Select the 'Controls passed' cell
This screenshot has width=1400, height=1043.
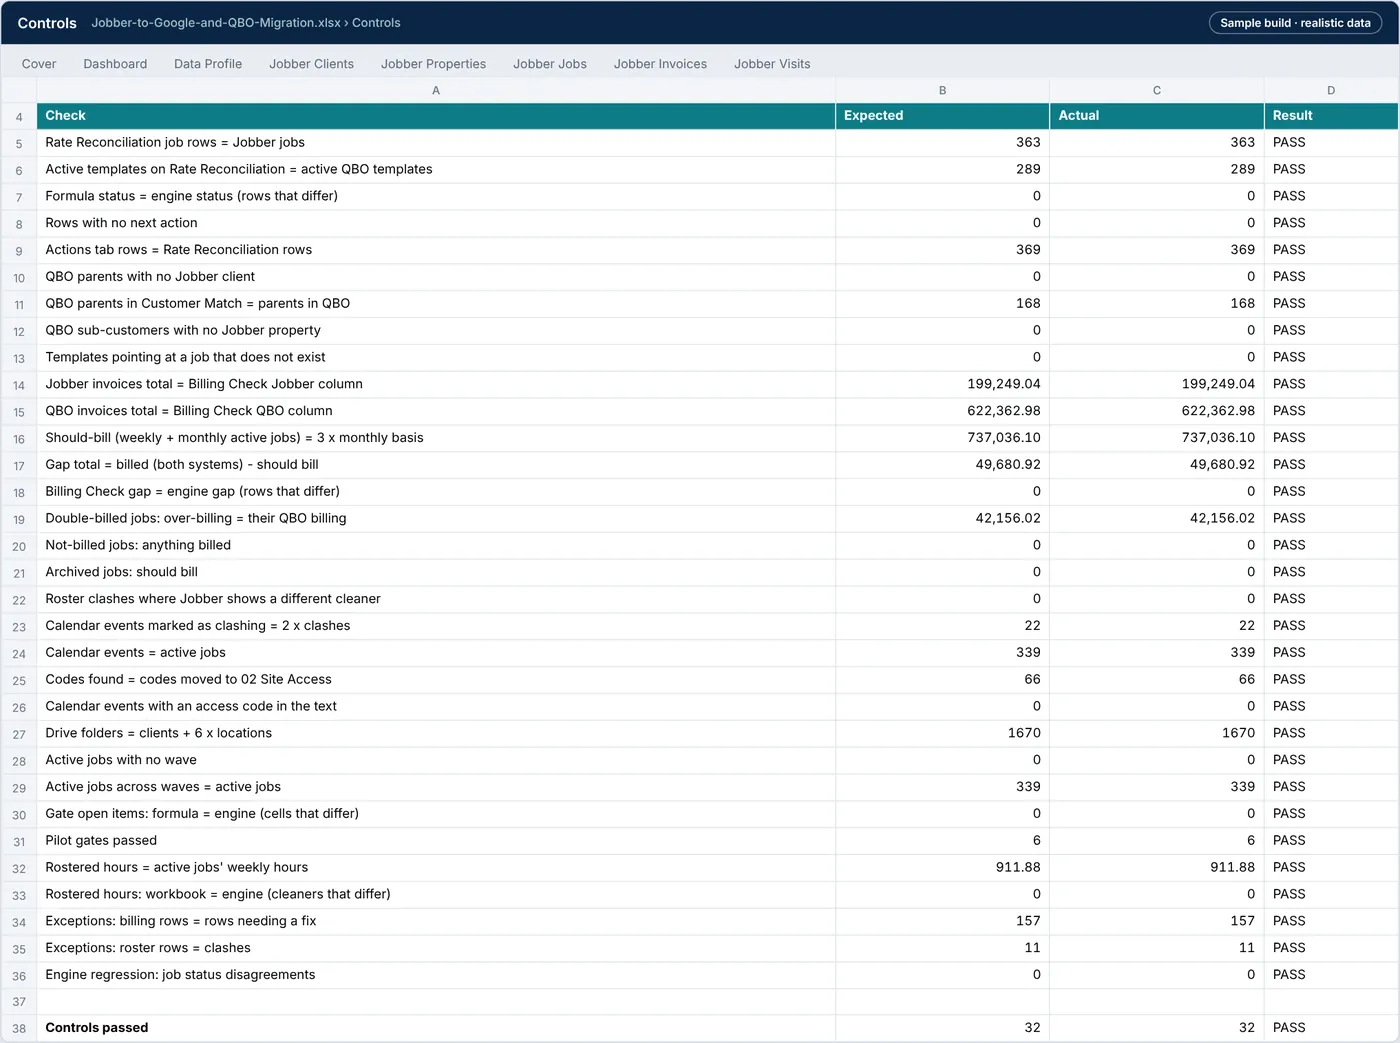coord(436,1028)
